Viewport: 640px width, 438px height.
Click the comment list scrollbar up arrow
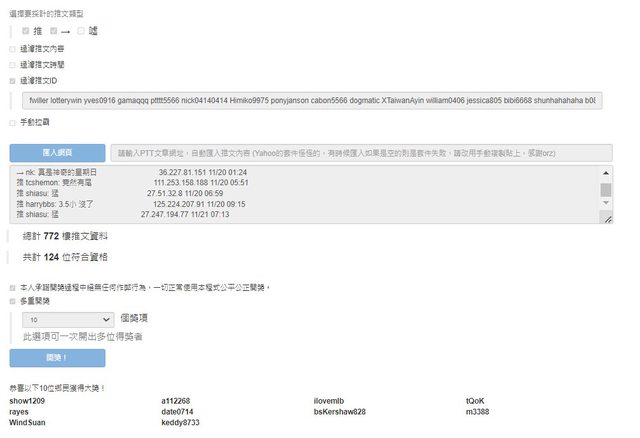(606, 174)
